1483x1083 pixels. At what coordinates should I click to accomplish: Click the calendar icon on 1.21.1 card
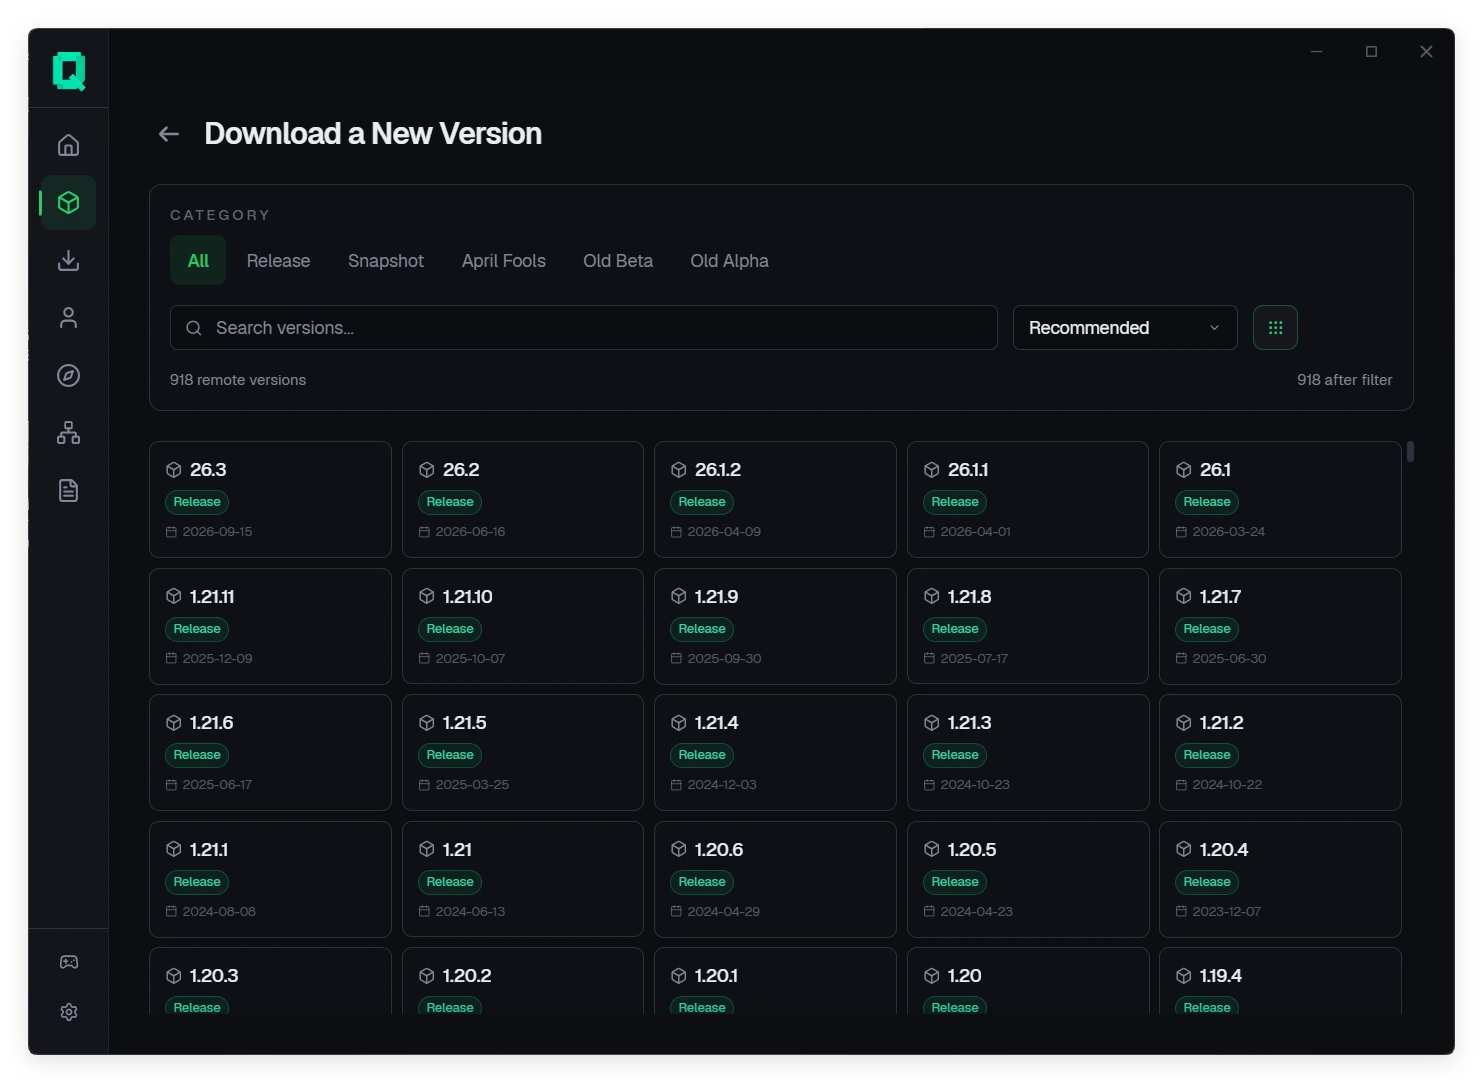(x=172, y=912)
